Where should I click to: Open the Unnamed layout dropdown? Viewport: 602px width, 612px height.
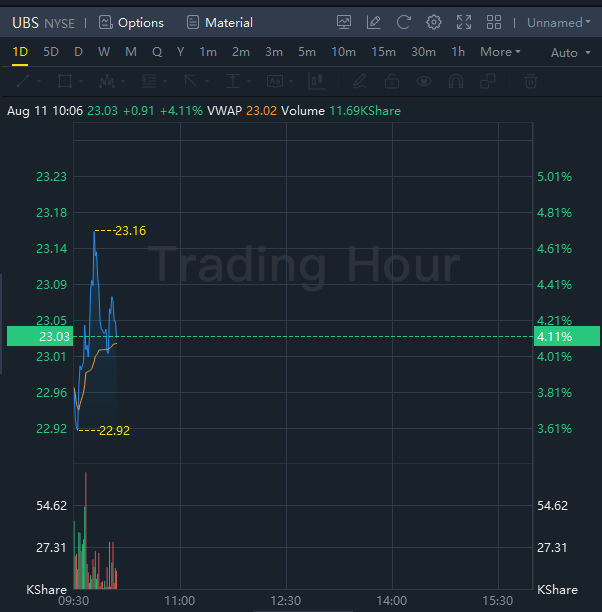point(558,23)
